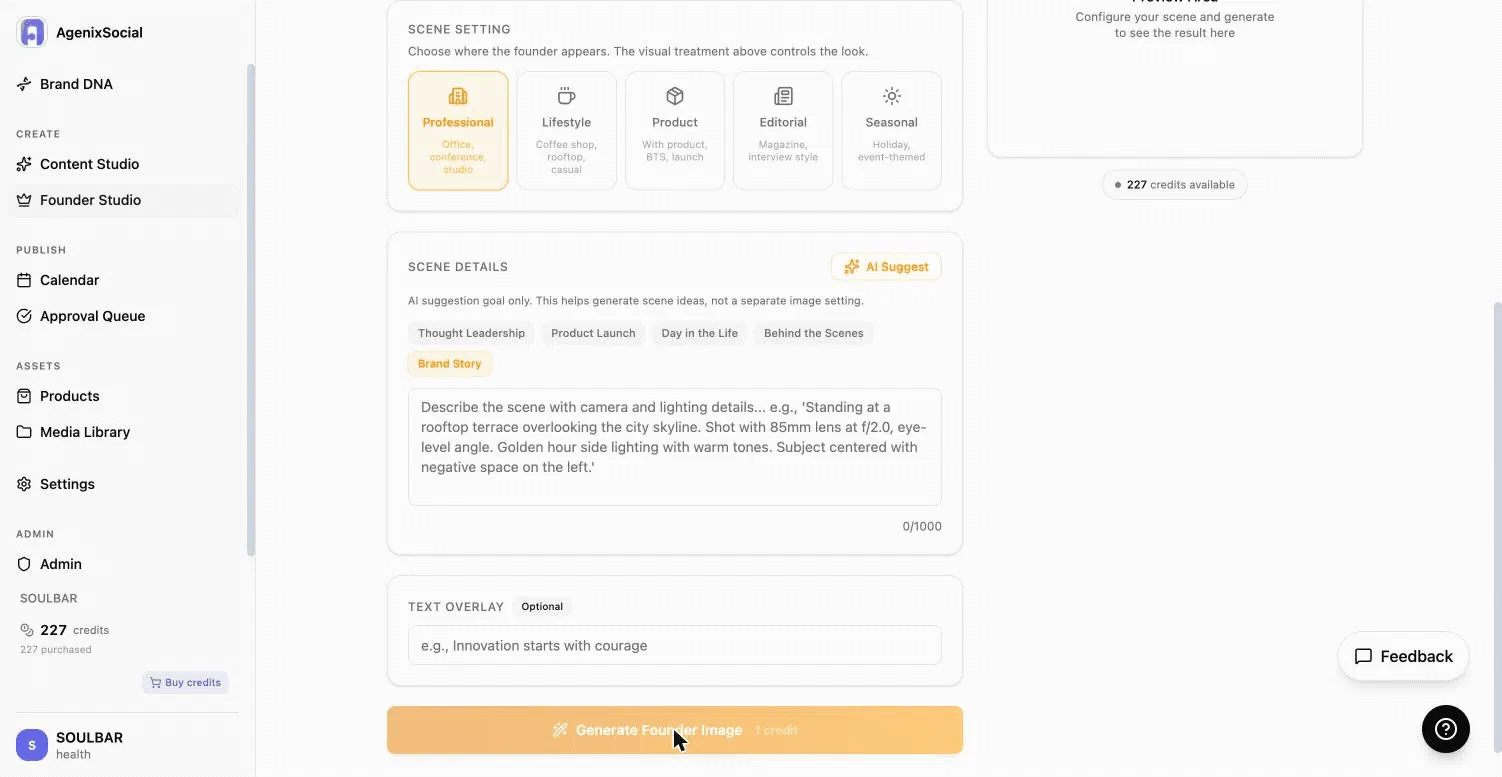Screen dimensions: 1502x777
Task: Select the Product scene setting
Action: click(x=675, y=130)
